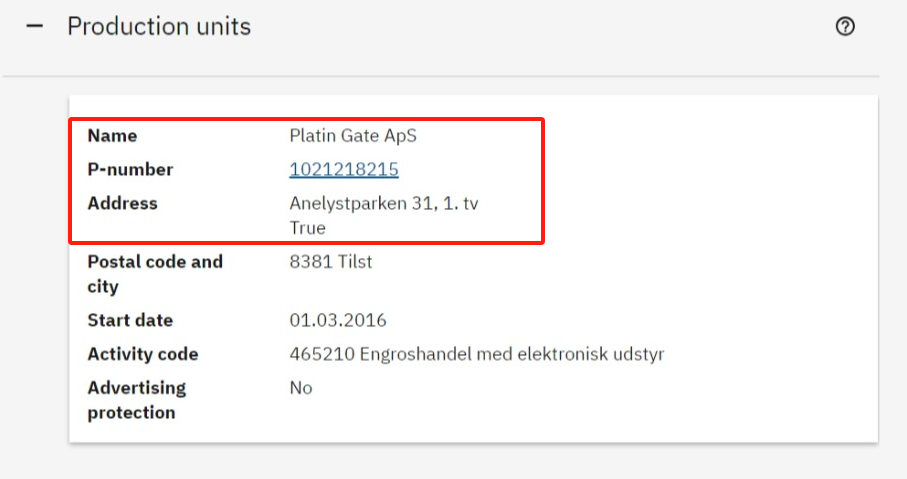
Task: Click the divider line below Production units header
Action: click(x=440, y=76)
